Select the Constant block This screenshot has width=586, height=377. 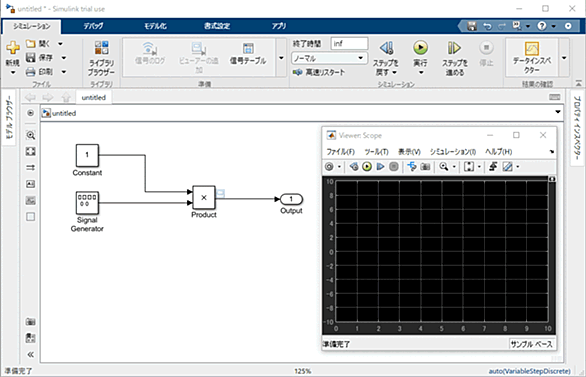click(87, 155)
